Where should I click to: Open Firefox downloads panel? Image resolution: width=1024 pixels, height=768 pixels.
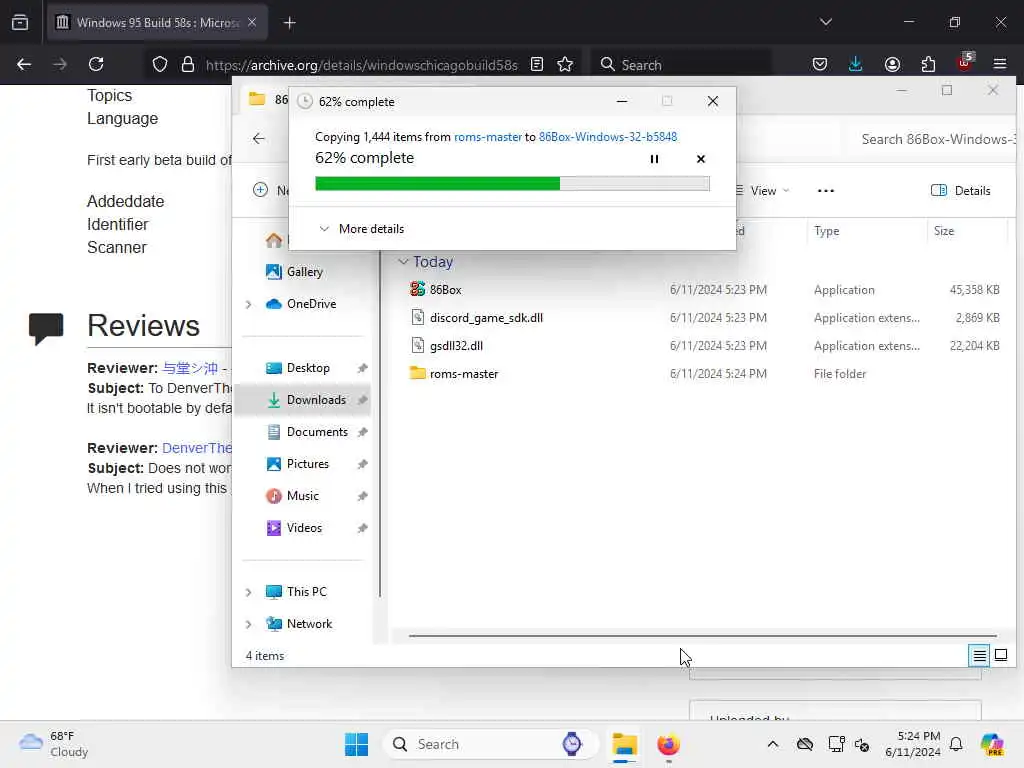[856, 64]
